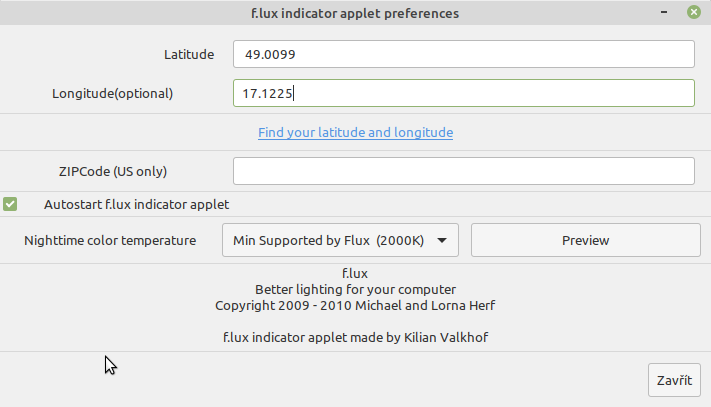Image resolution: width=711 pixels, height=407 pixels.
Task: Click the ZIPCode (US only) label
Action: pyautogui.click(x=113, y=171)
